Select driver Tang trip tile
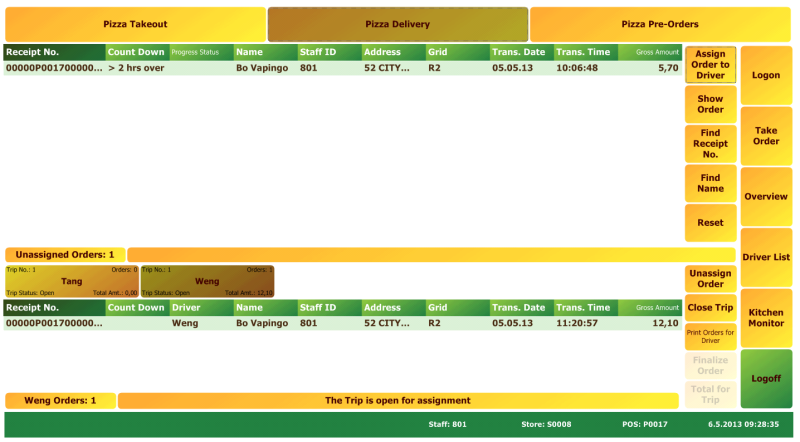Image resolution: width=800 pixels, height=442 pixels. (x=72, y=281)
